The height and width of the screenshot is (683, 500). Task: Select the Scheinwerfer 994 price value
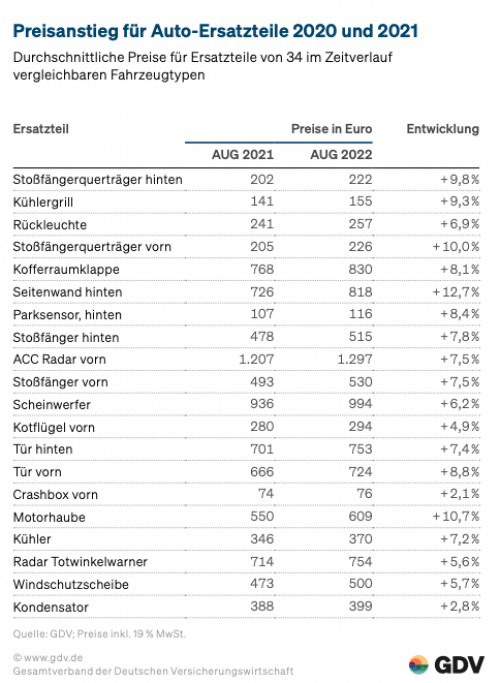(360, 404)
